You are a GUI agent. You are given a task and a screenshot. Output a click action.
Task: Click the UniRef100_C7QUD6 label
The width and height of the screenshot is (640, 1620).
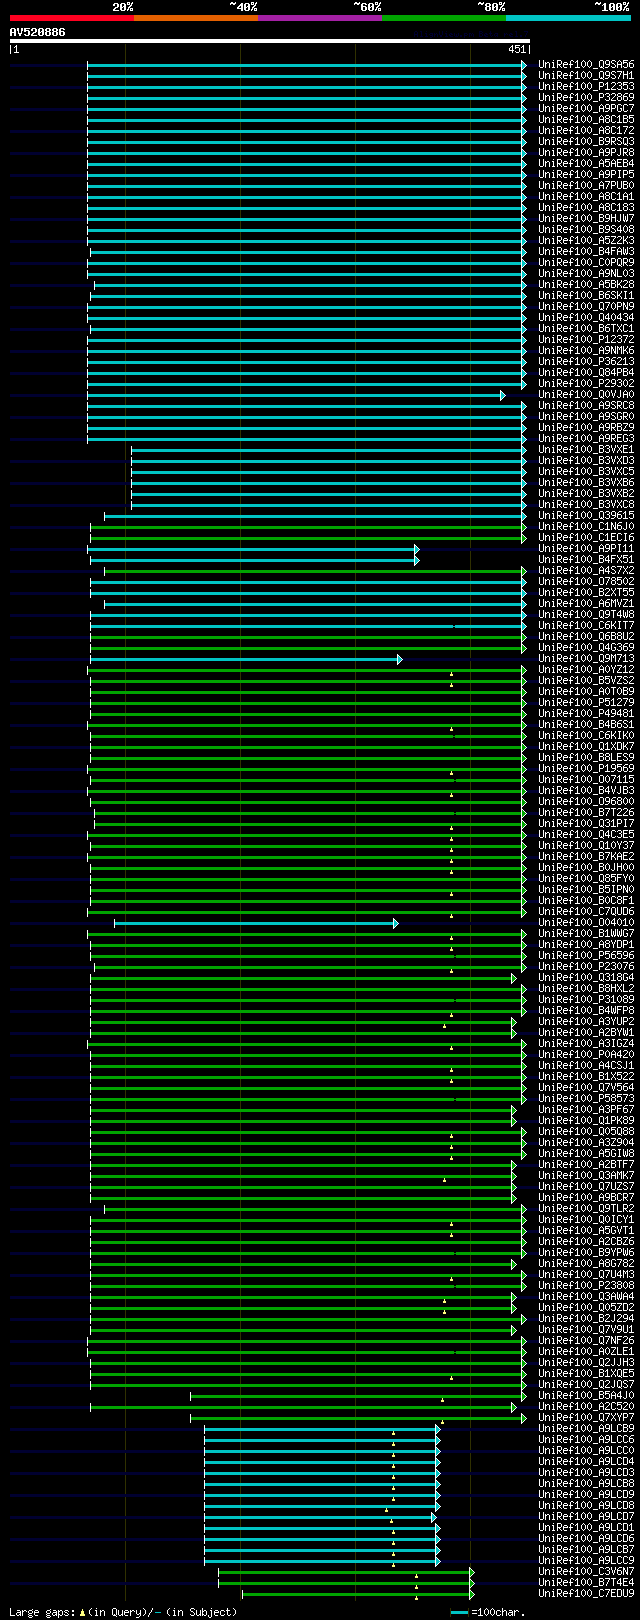click(x=586, y=911)
